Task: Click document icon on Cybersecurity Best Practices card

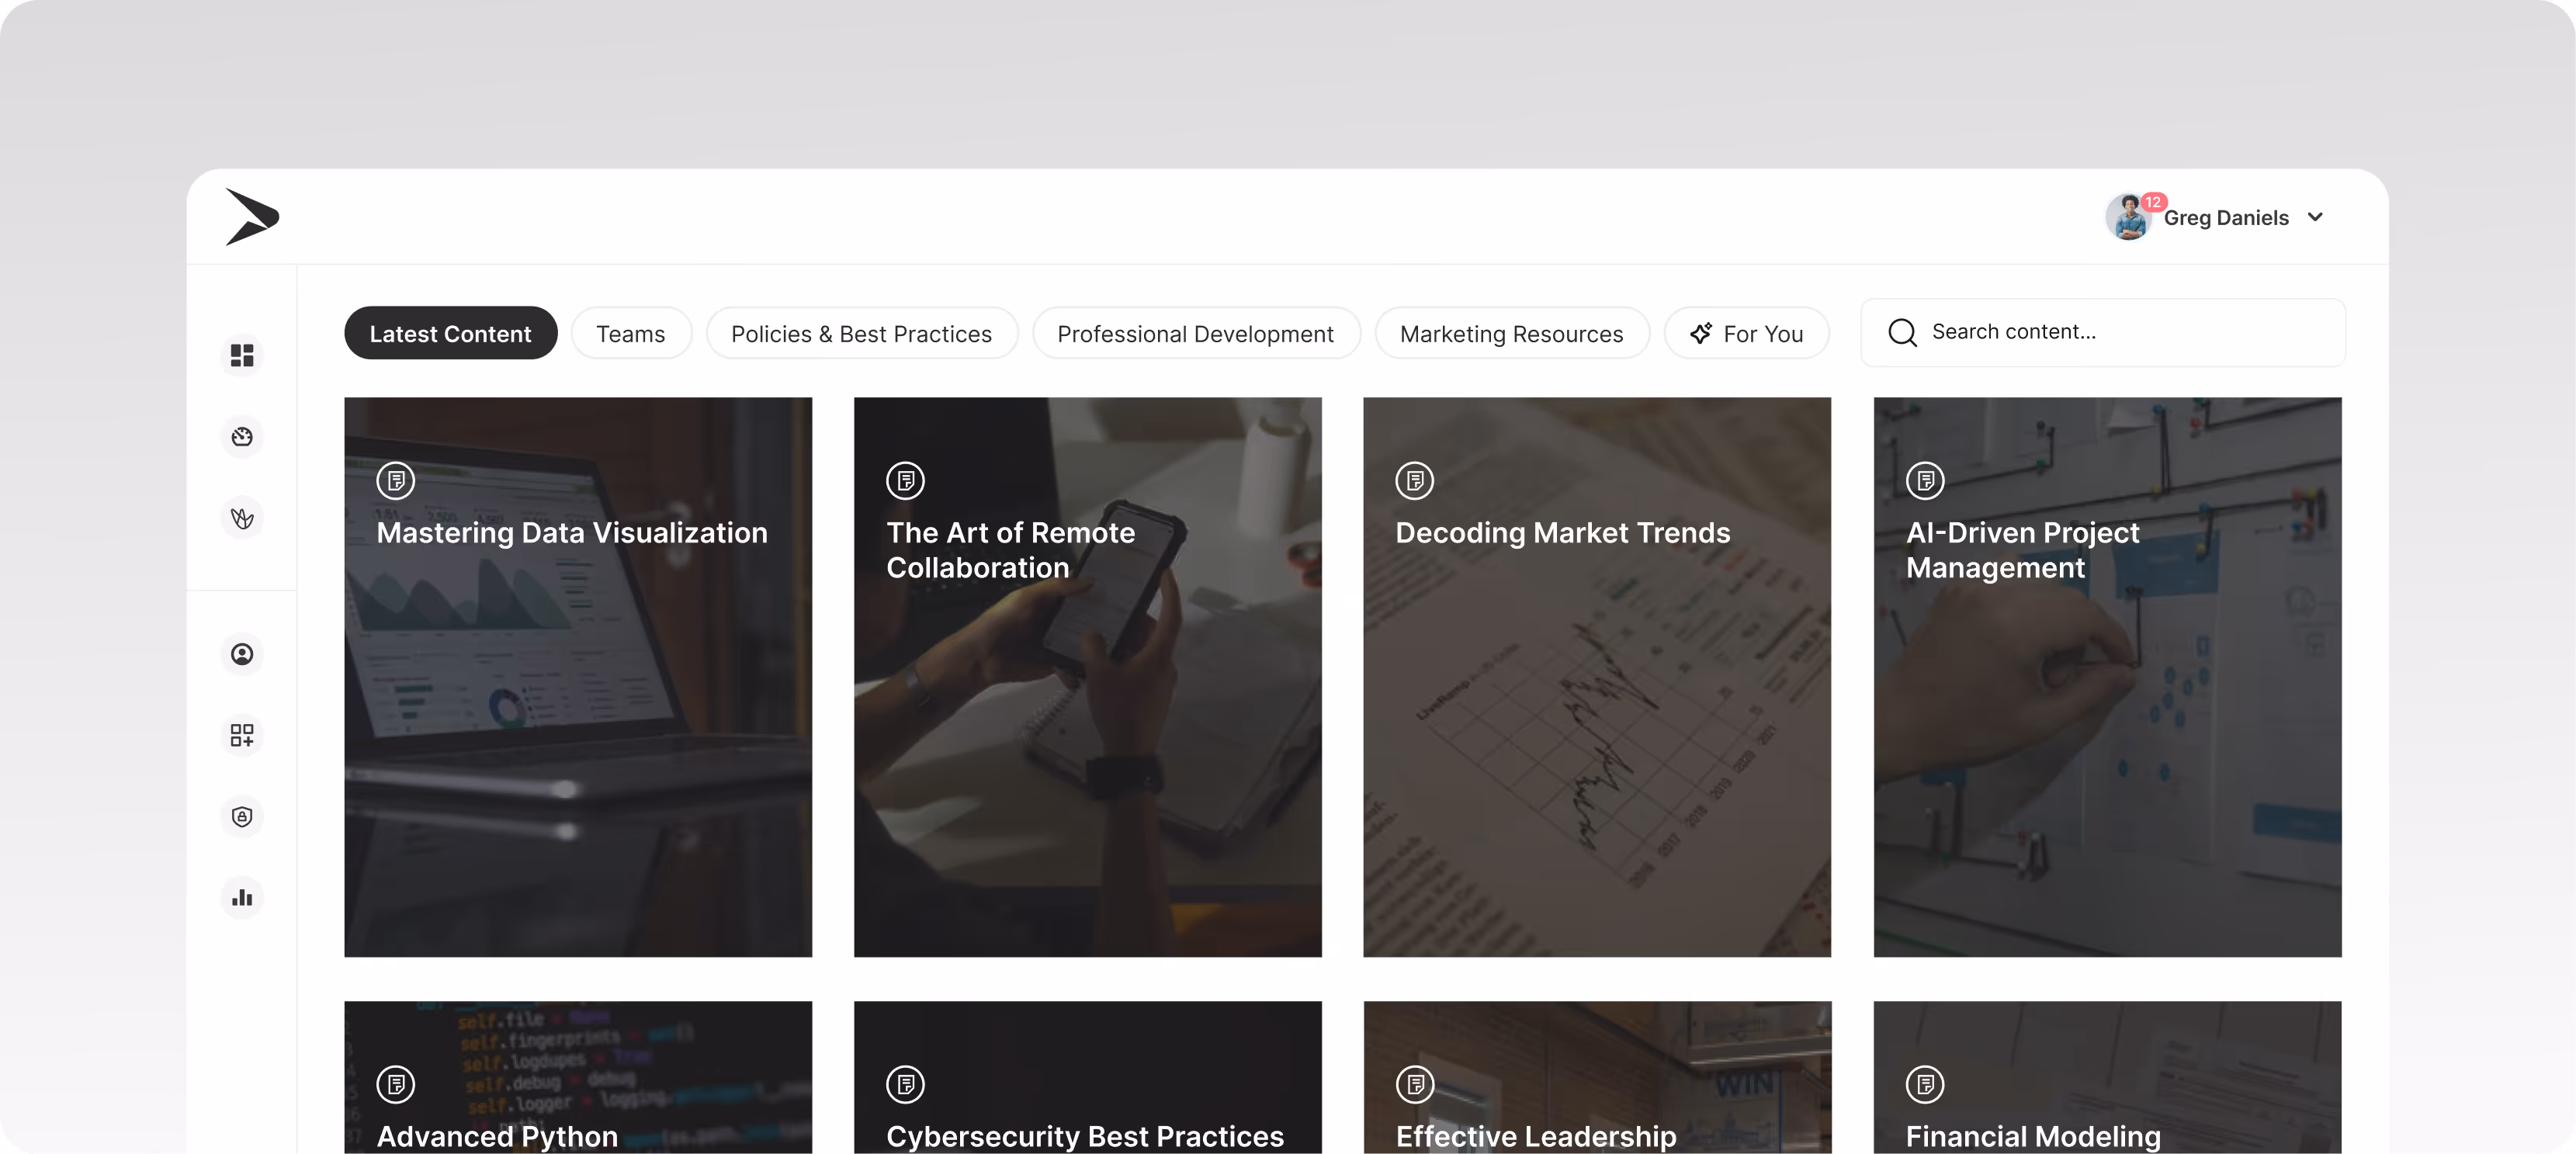Action: click(x=905, y=1084)
